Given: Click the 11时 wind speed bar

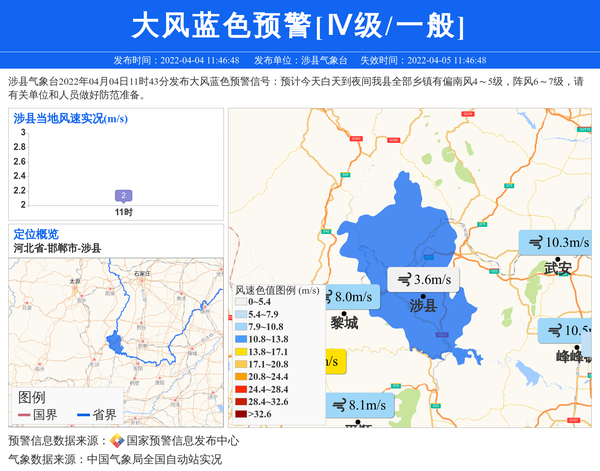Looking at the screenshot, I should coord(123,196).
